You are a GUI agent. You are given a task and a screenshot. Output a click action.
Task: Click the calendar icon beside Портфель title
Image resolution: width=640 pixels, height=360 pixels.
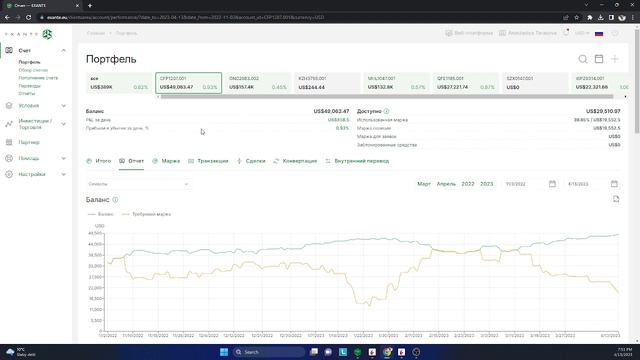599,59
